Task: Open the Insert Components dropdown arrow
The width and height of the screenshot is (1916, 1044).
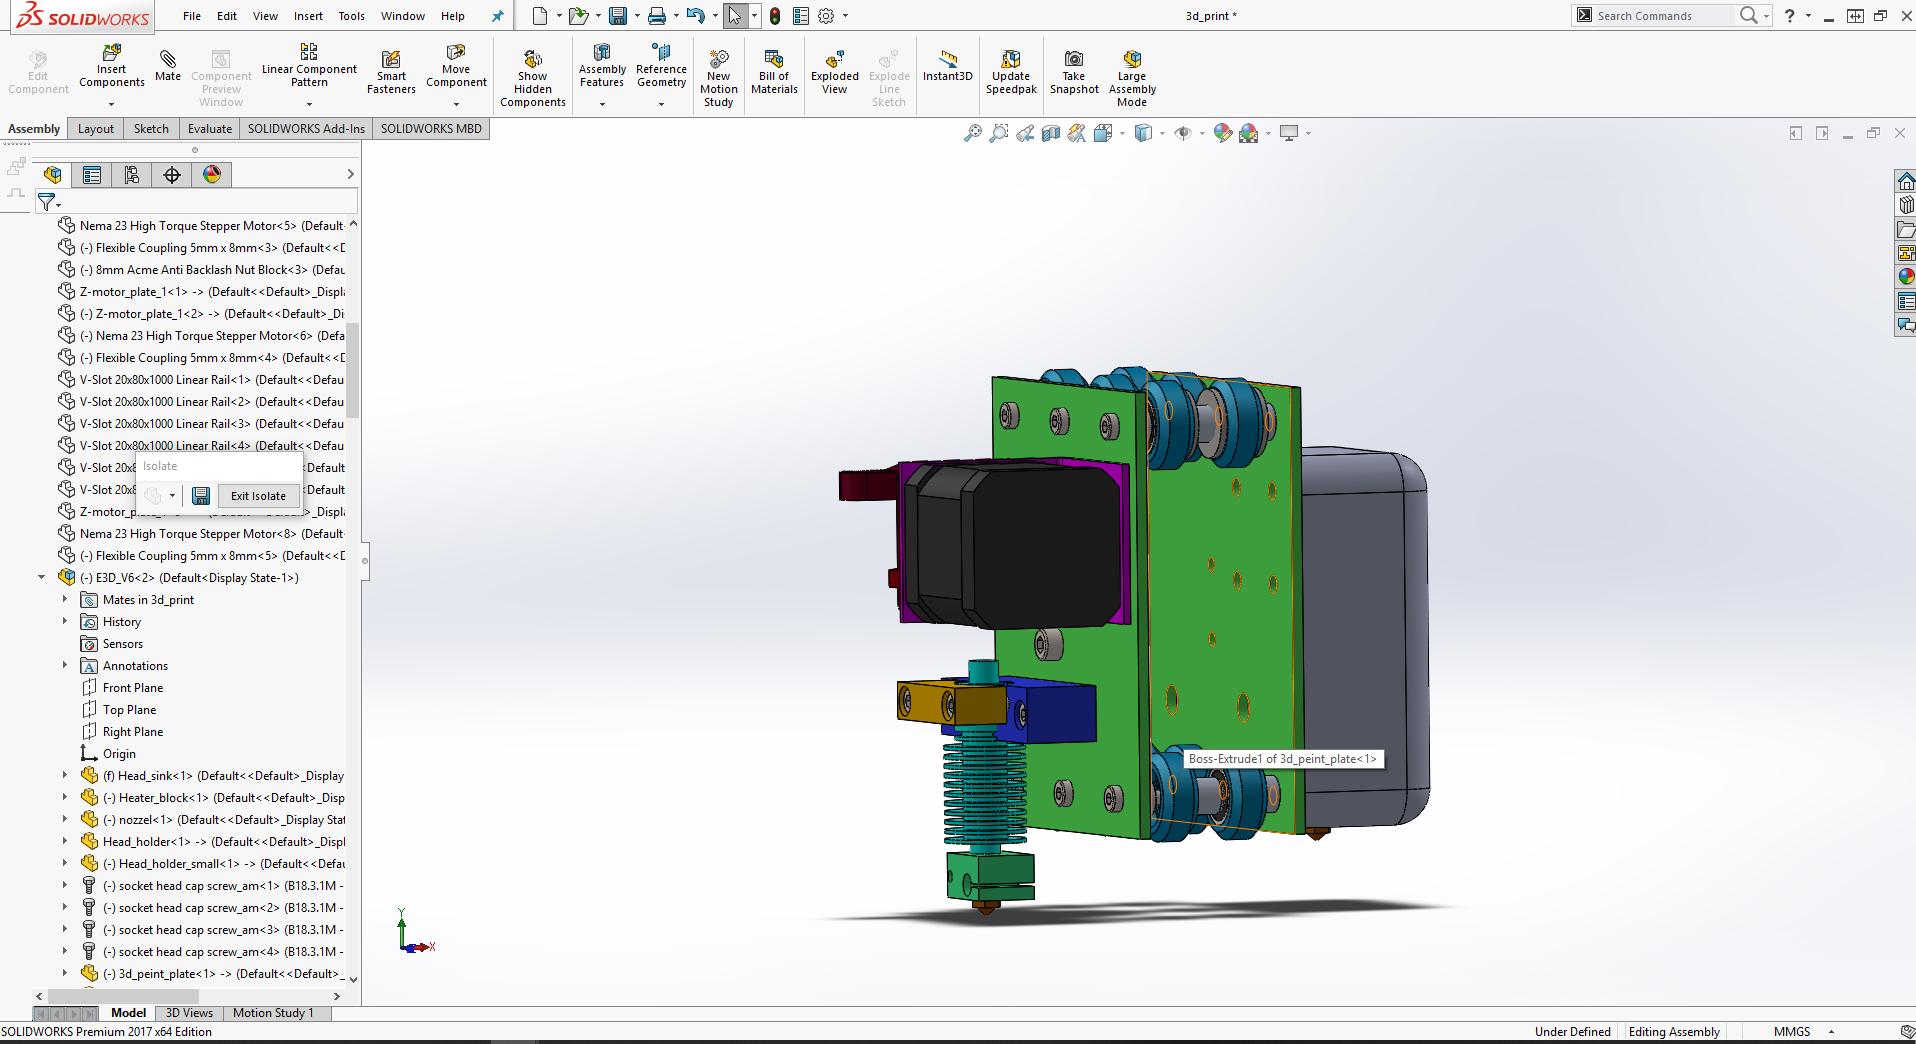Action: (x=111, y=104)
